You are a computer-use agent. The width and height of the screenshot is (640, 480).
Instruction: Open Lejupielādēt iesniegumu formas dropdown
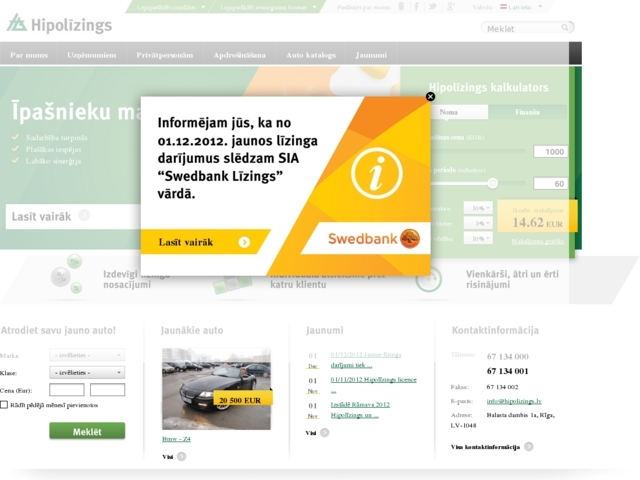coord(268,7)
